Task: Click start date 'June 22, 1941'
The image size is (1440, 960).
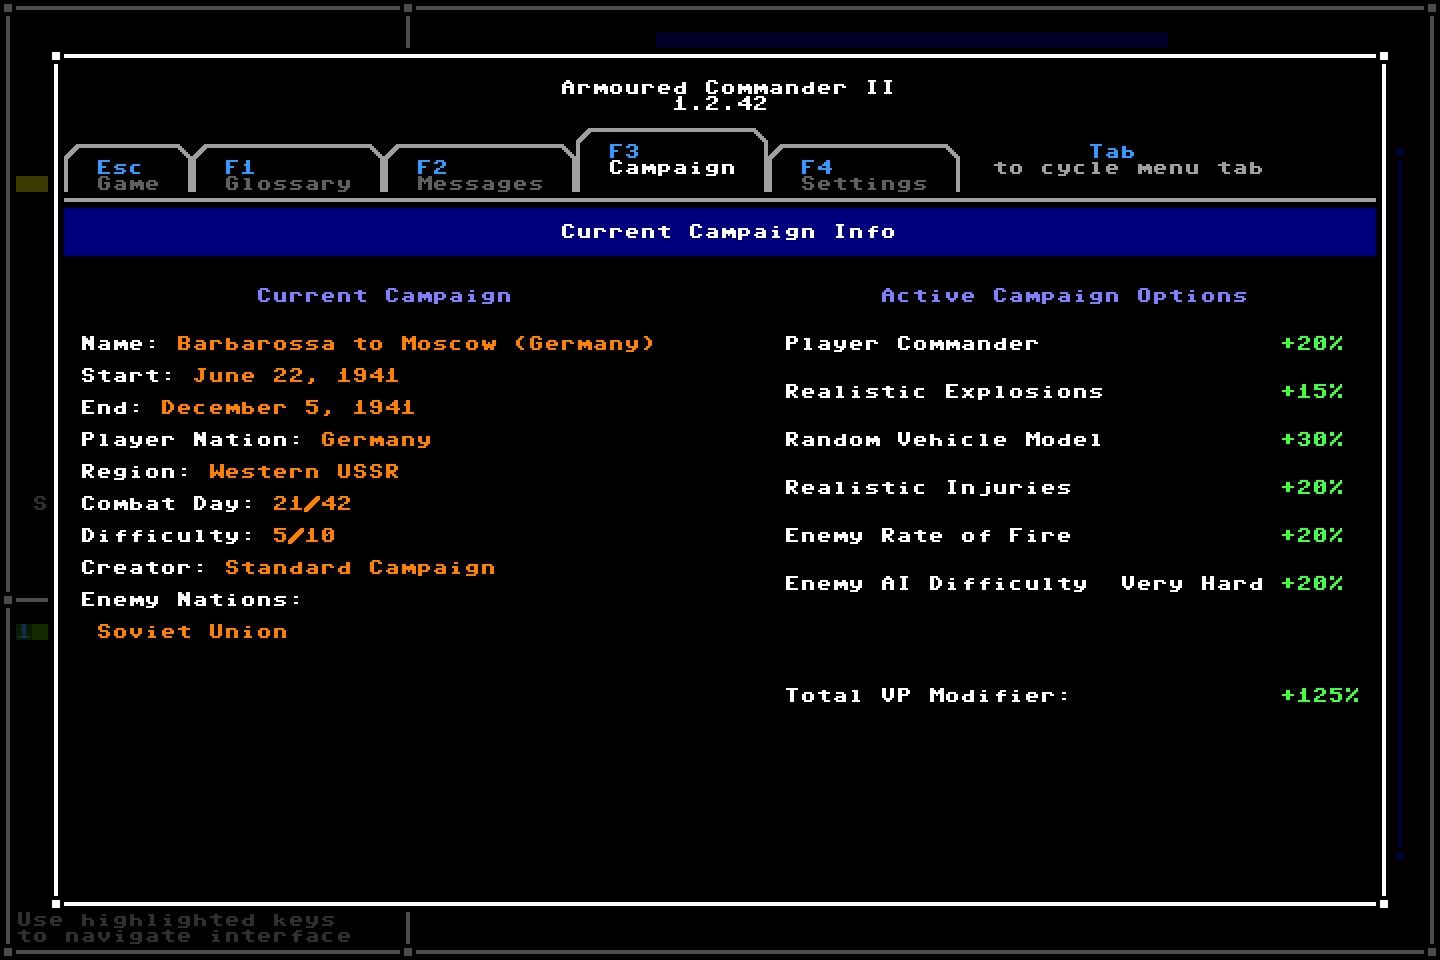Action: coord(296,376)
